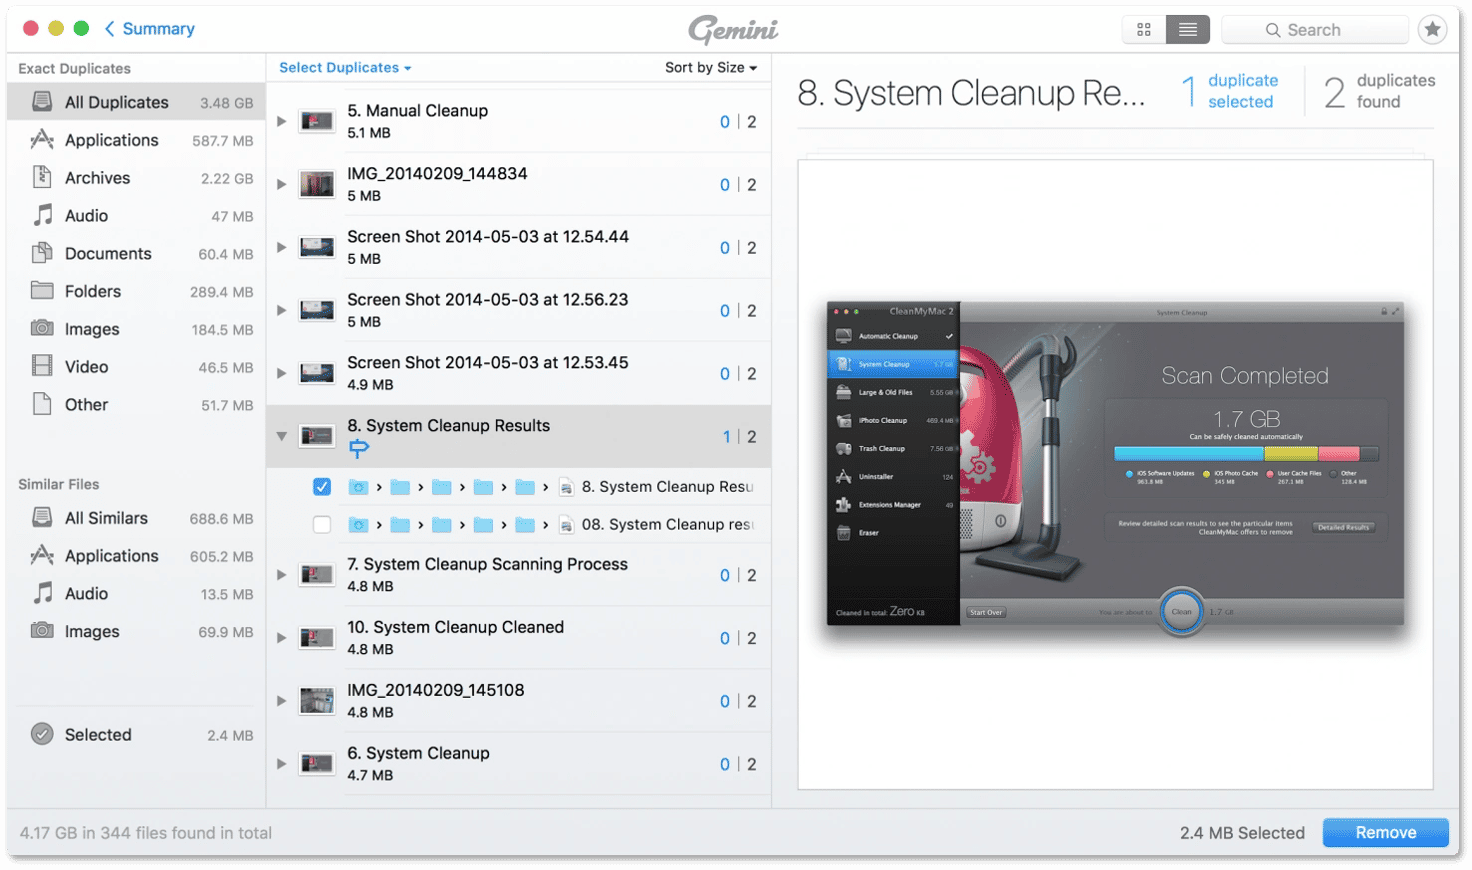The image size is (1472, 870).
Task: Go back to Summary
Action: pos(150,29)
